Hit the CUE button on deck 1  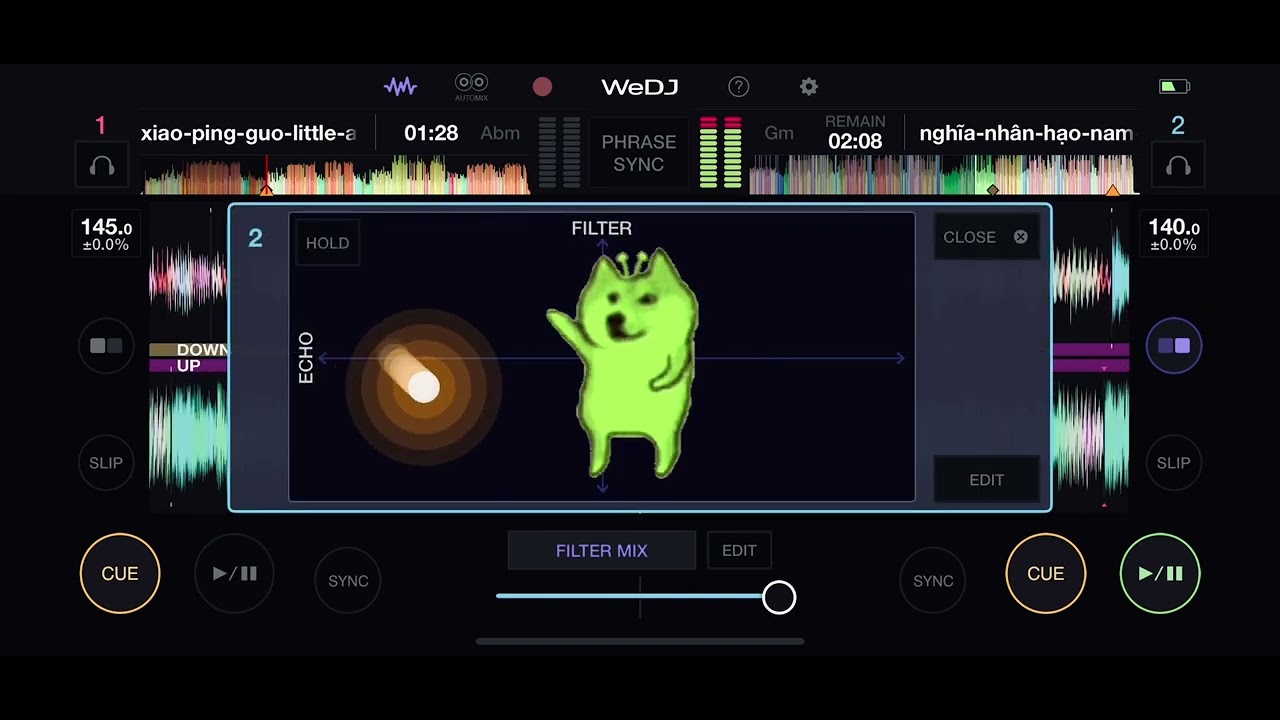coord(120,573)
